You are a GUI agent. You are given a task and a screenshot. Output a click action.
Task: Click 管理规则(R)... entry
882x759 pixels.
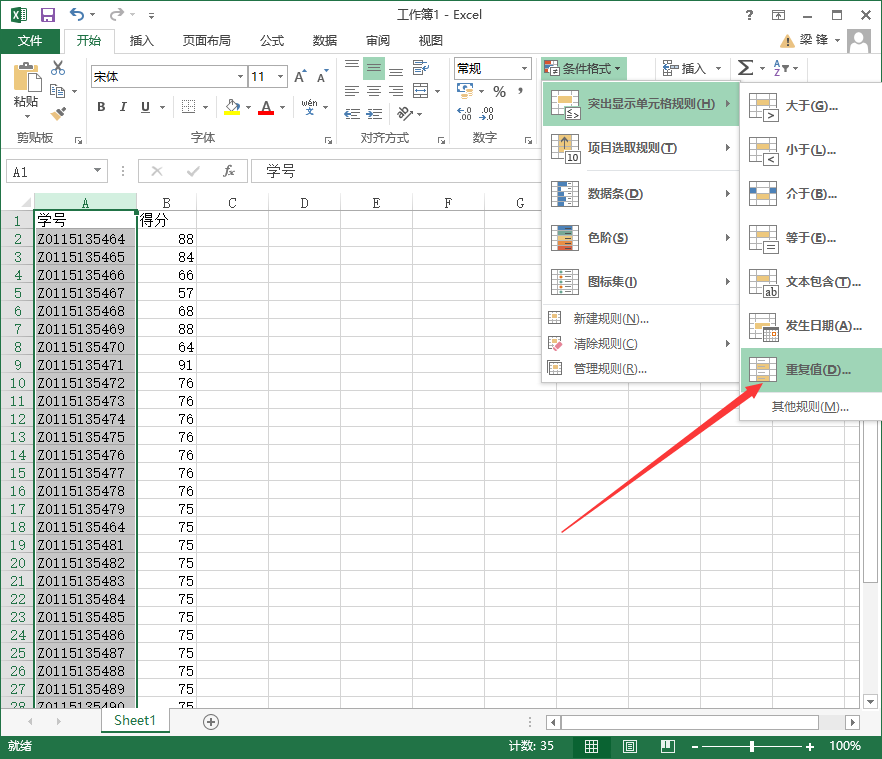click(x=640, y=369)
